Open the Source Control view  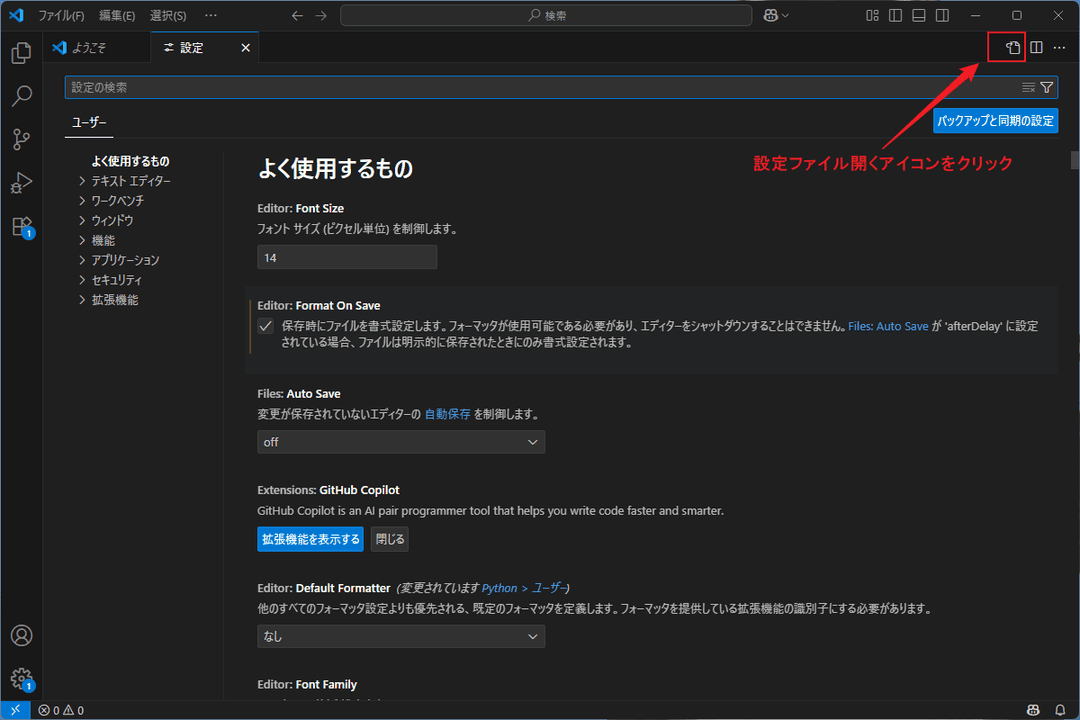coord(21,139)
